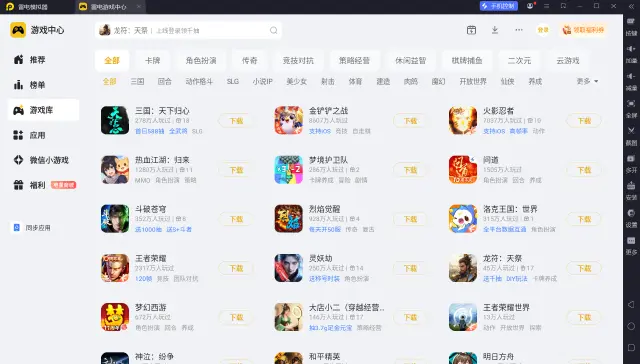
Task: Select the 休闲益智 category tab
Action: 410,60
